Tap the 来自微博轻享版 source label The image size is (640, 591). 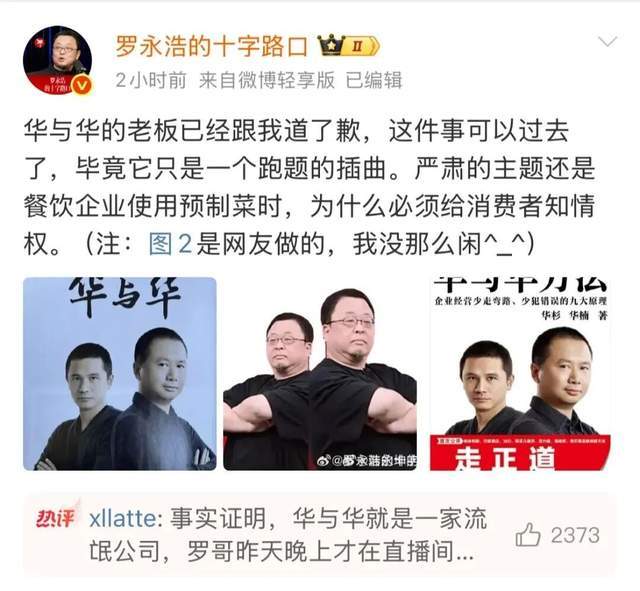pos(267,80)
